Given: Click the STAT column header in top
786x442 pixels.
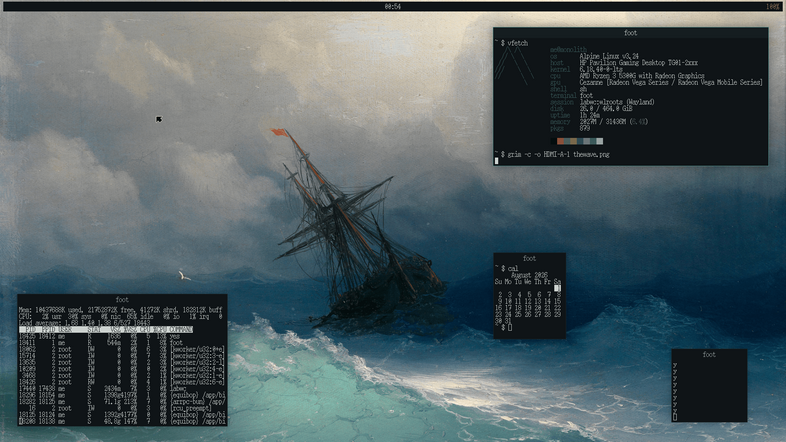Looking at the screenshot, I should (94, 330).
